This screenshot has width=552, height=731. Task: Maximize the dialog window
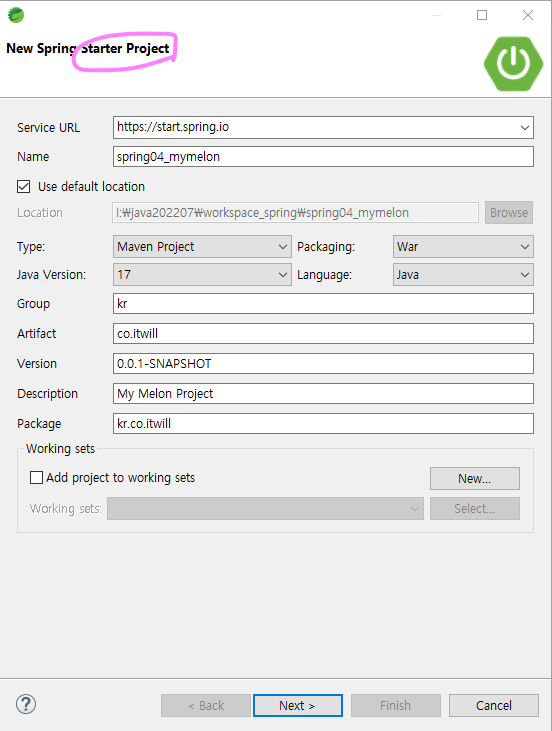(482, 15)
